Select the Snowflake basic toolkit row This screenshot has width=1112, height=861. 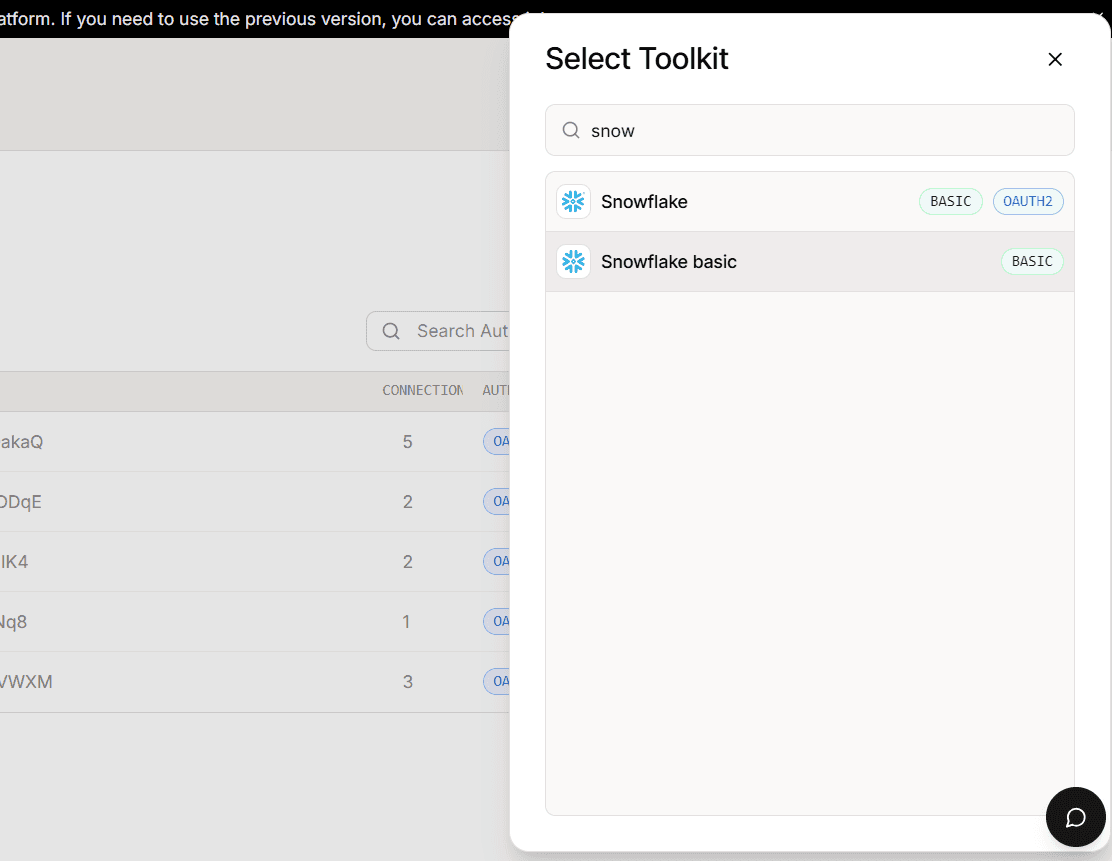tap(809, 262)
